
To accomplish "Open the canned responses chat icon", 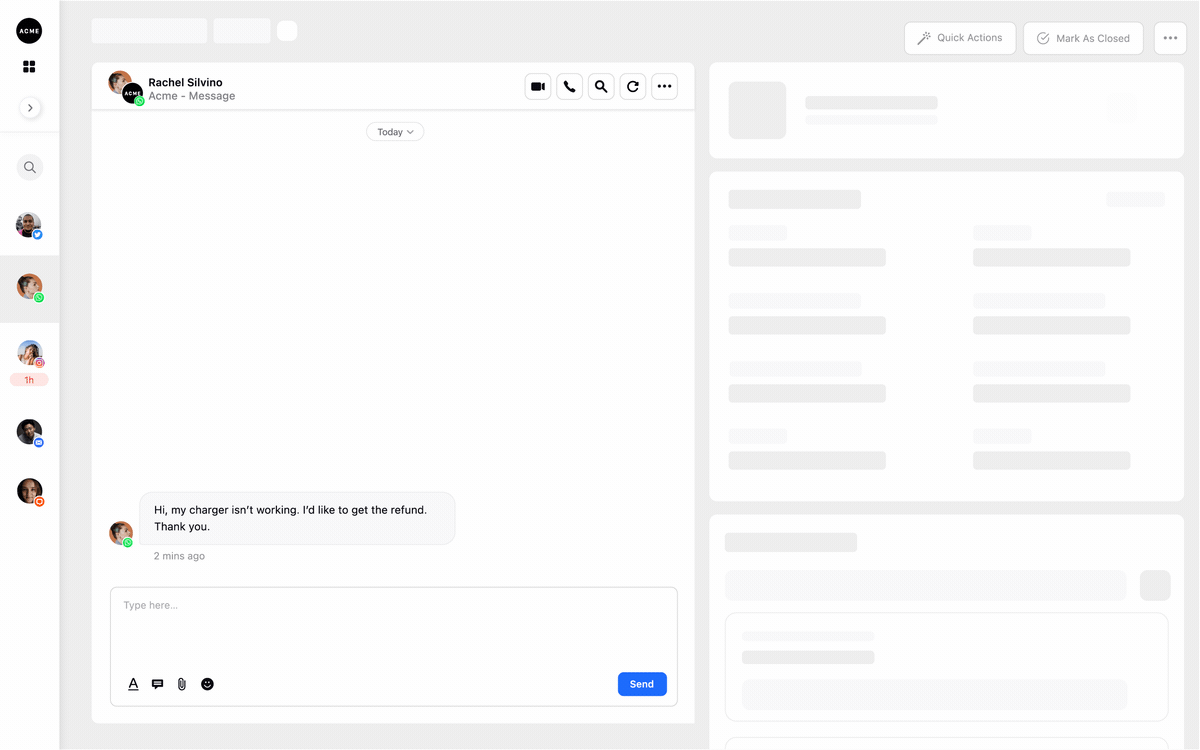I will pos(157,684).
